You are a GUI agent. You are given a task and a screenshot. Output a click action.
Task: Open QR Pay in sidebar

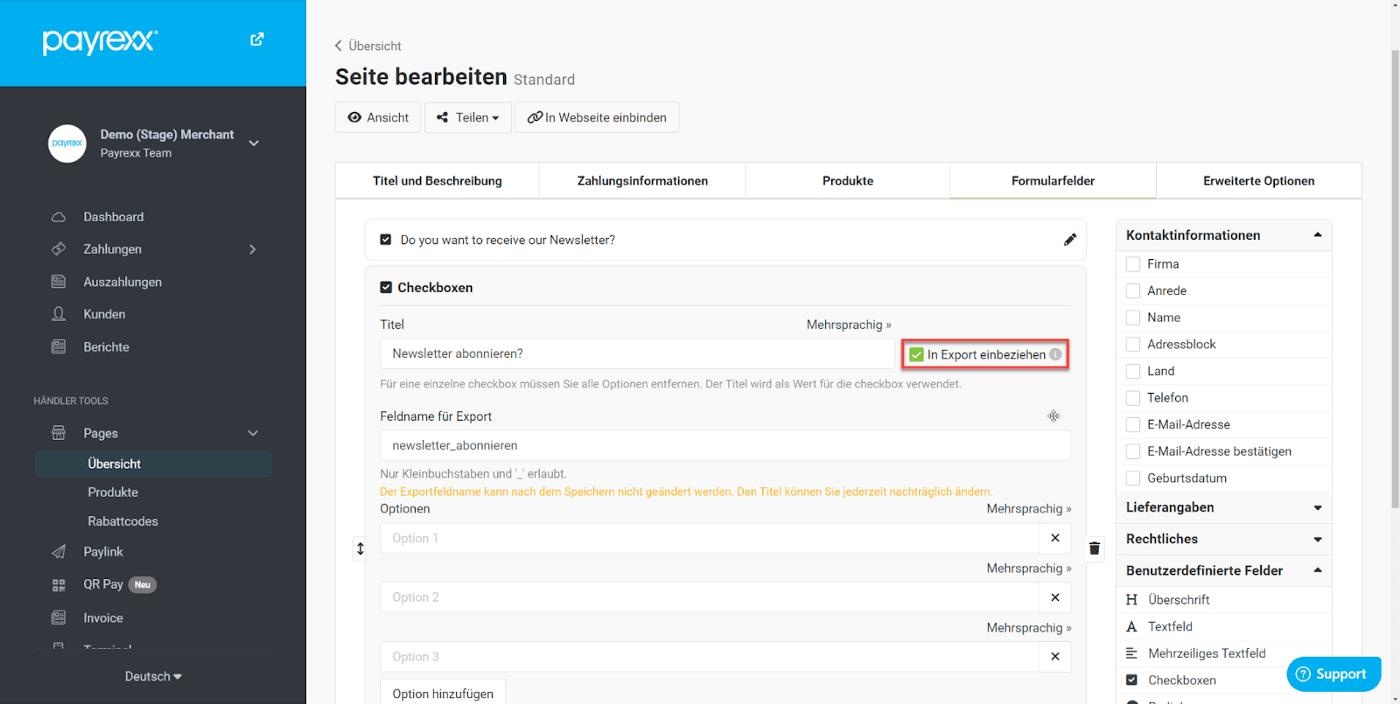click(x=103, y=584)
